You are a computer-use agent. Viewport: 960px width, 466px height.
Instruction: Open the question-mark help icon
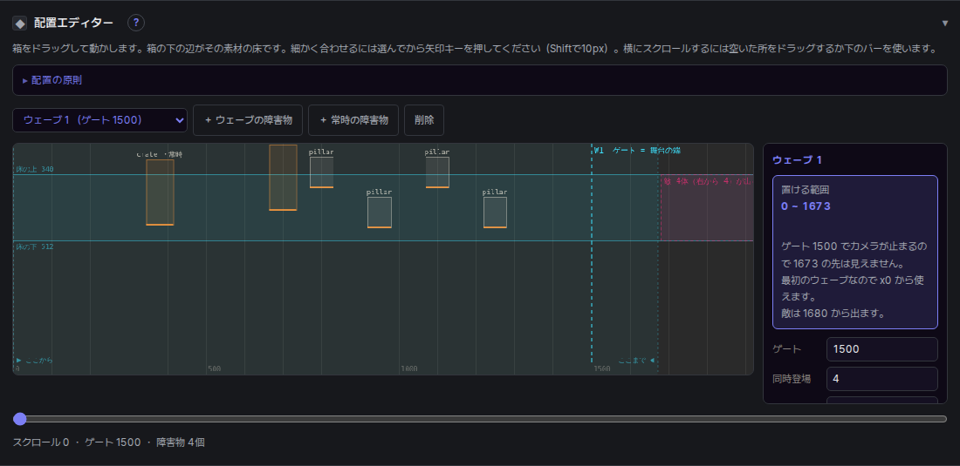[136, 23]
